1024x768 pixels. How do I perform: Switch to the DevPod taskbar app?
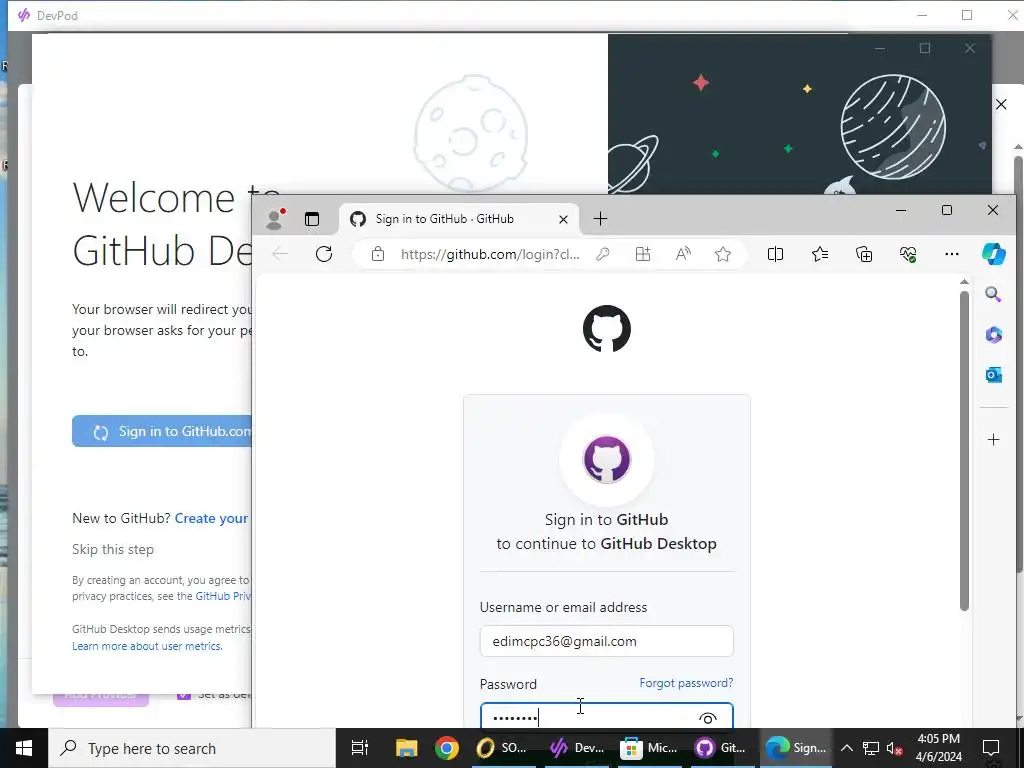[577, 748]
